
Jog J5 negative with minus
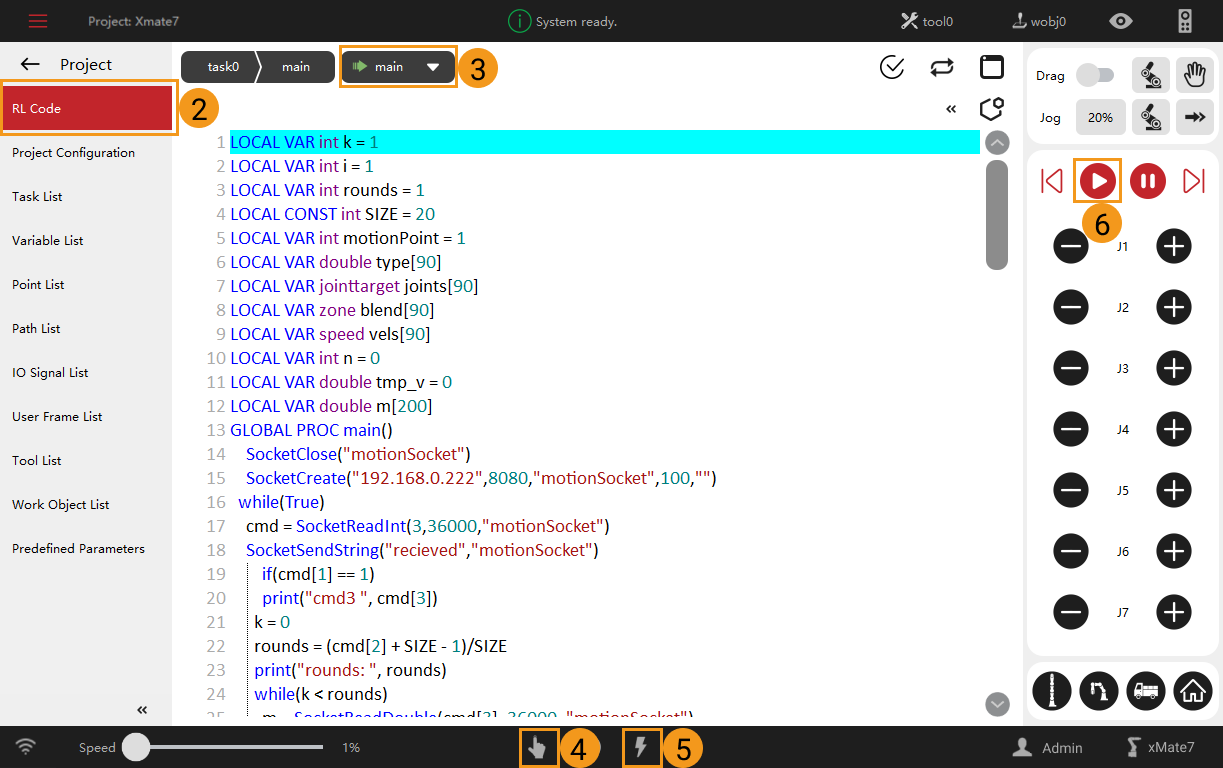[1071, 490]
